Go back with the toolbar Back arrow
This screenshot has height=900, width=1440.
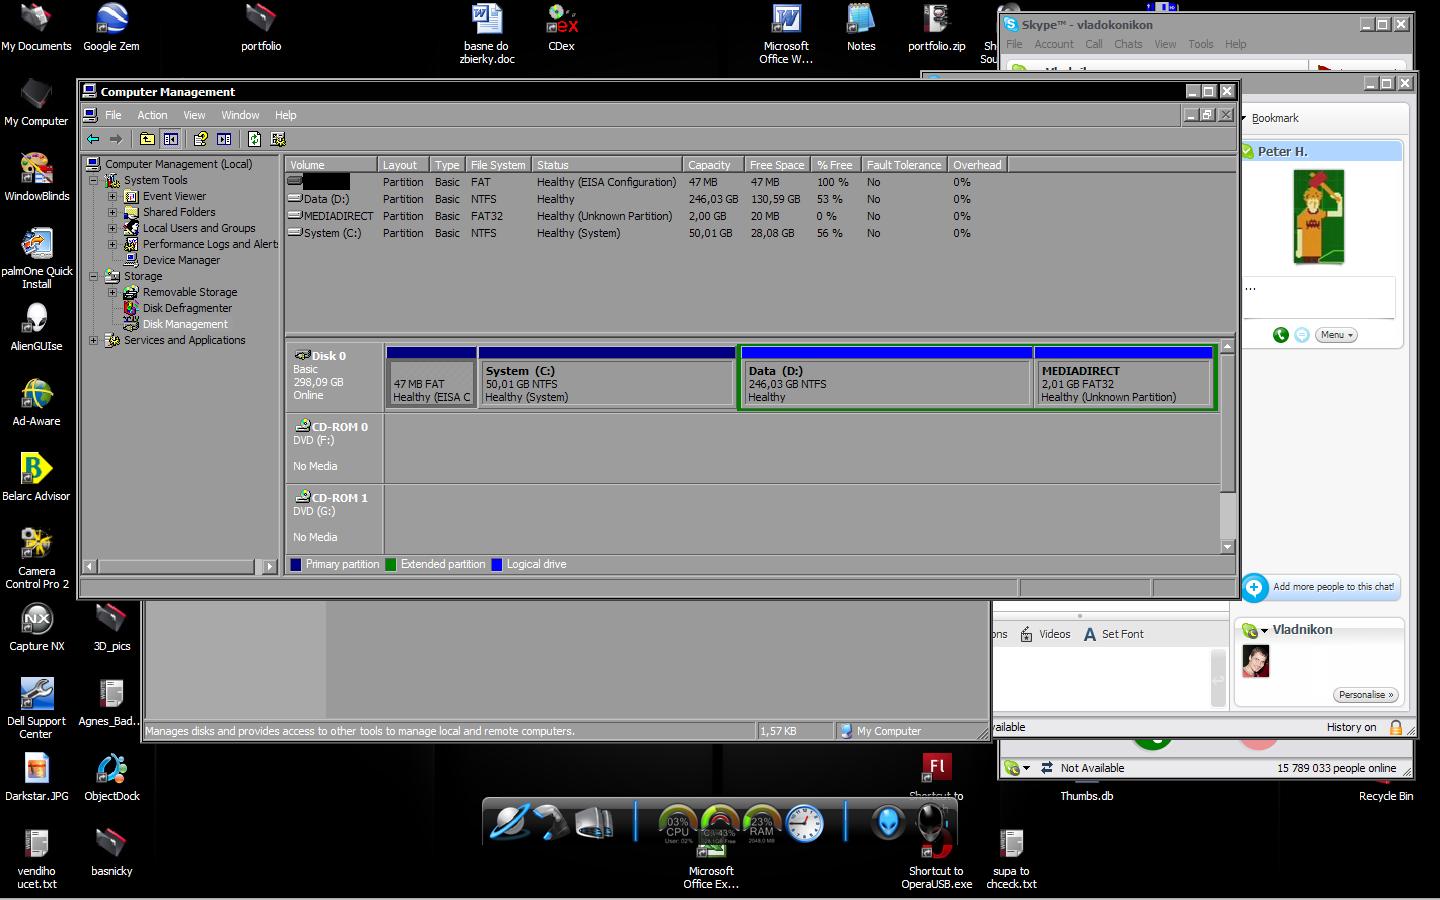(x=93, y=139)
